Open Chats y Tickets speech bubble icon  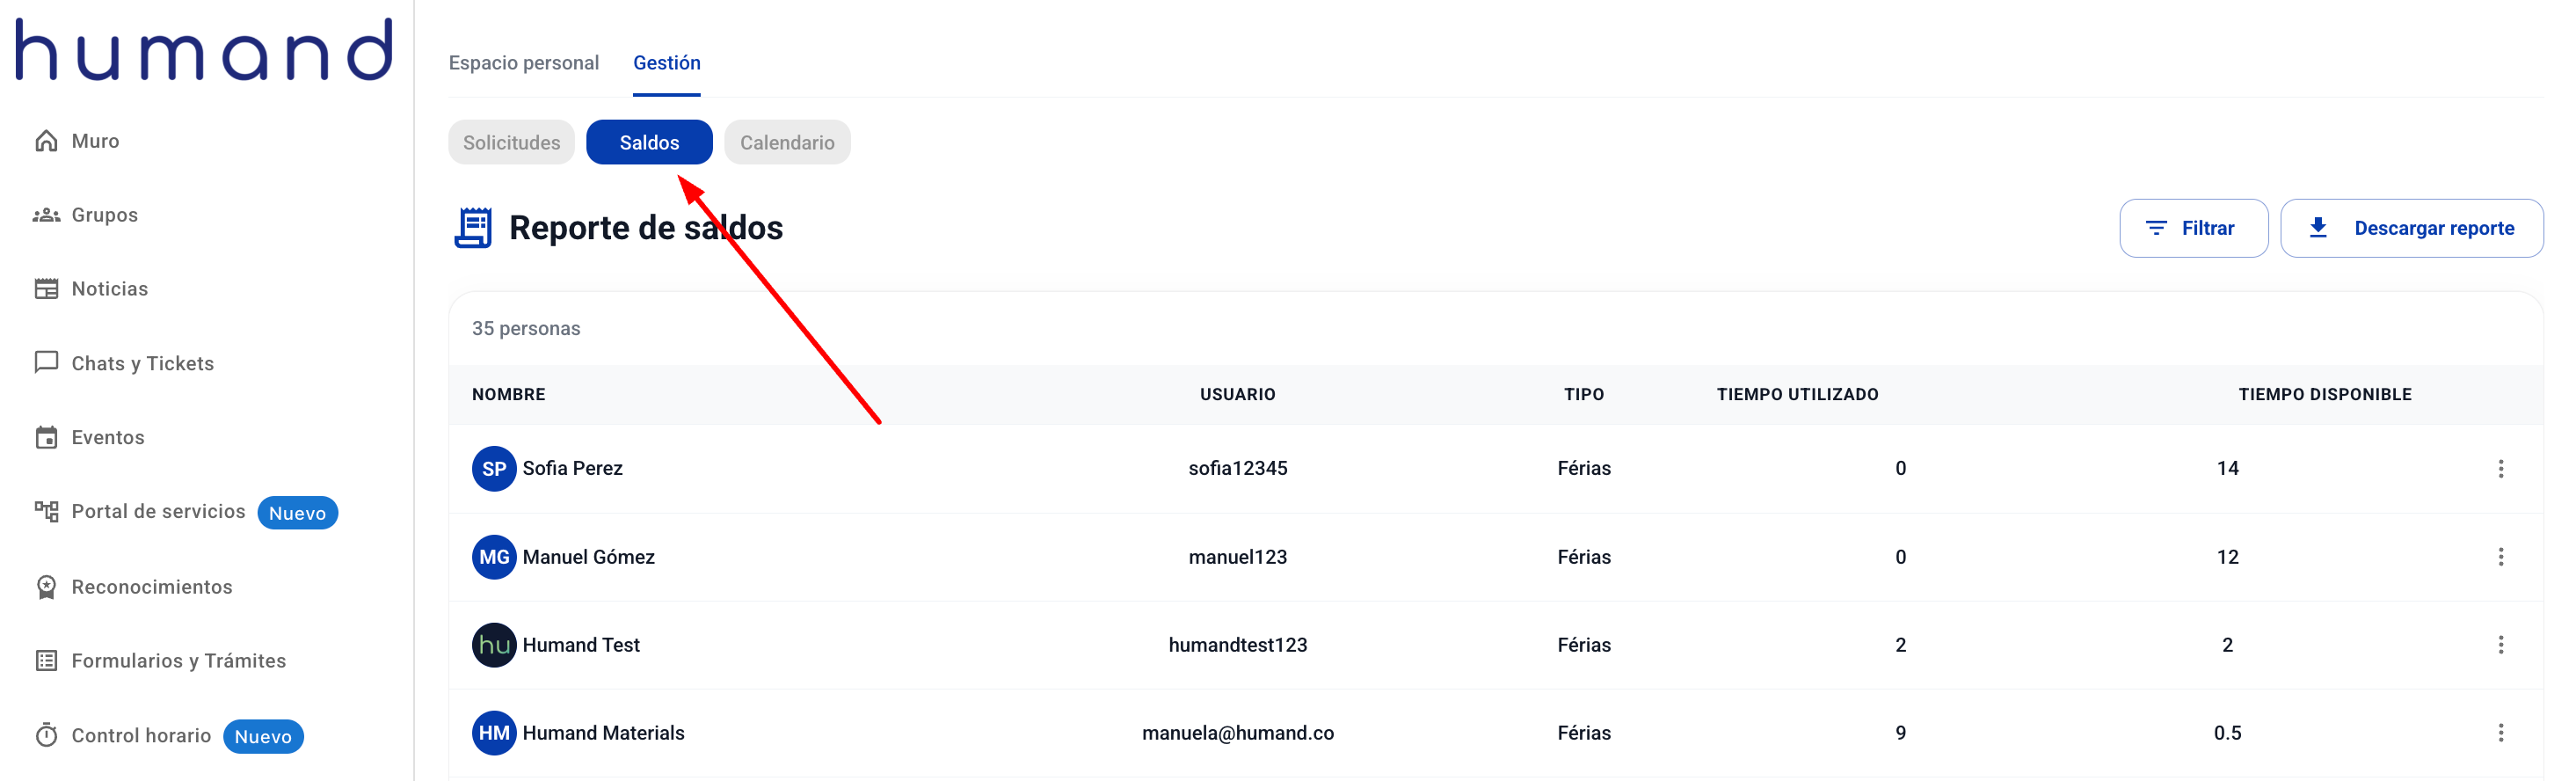pyautogui.click(x=46, y=362)
